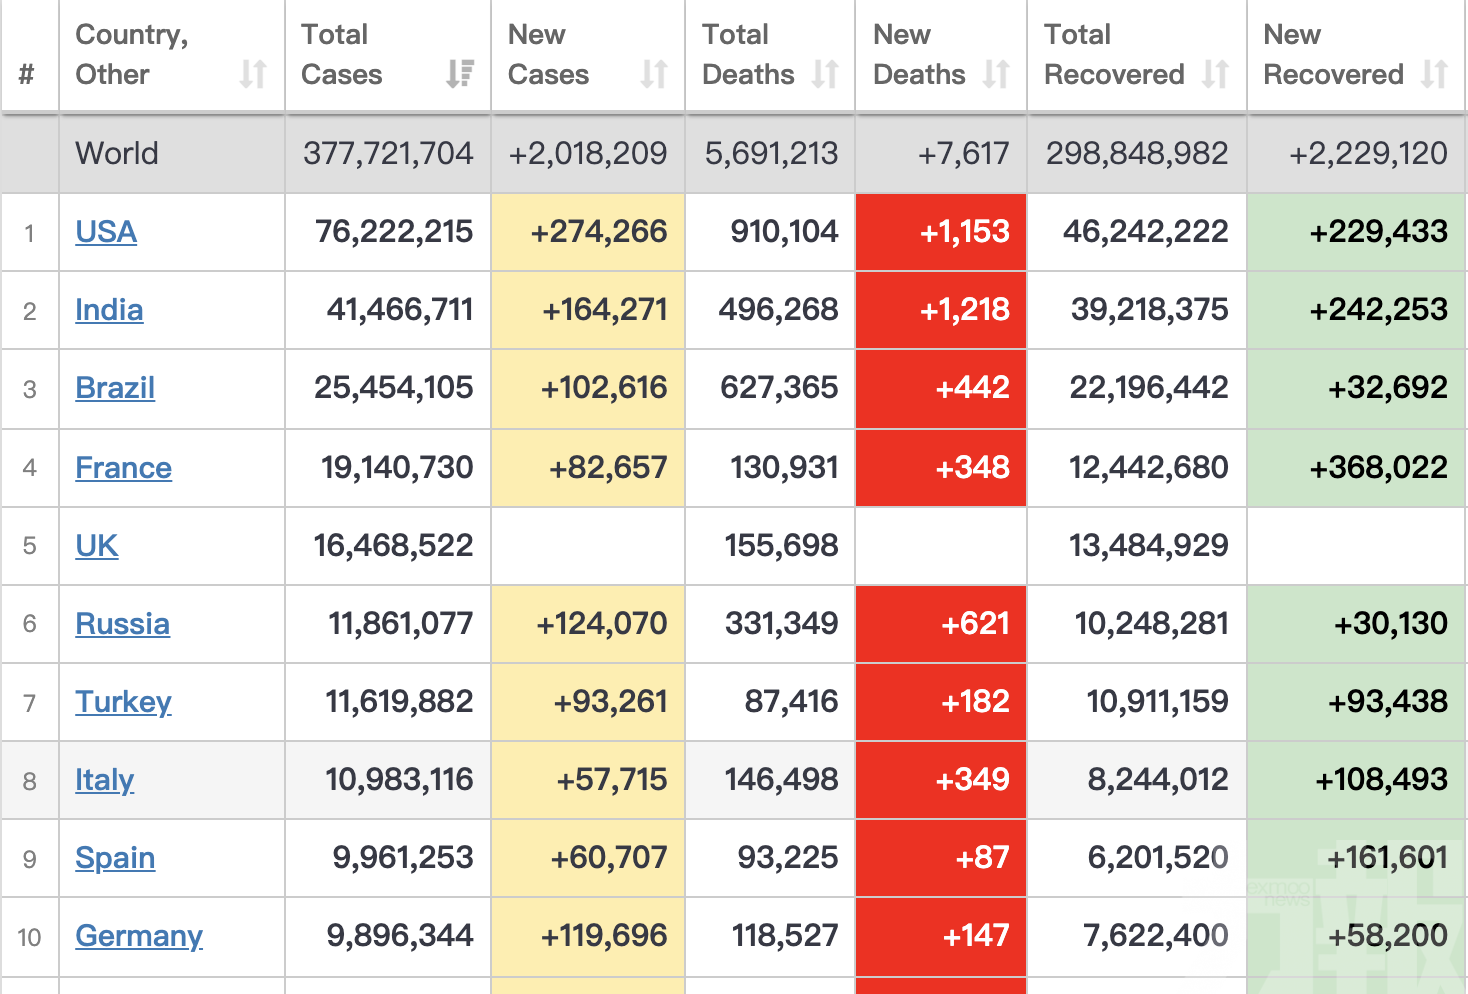Open the Brazil country link
This screenshot has width=1468, height=994.
click(115, 388)
